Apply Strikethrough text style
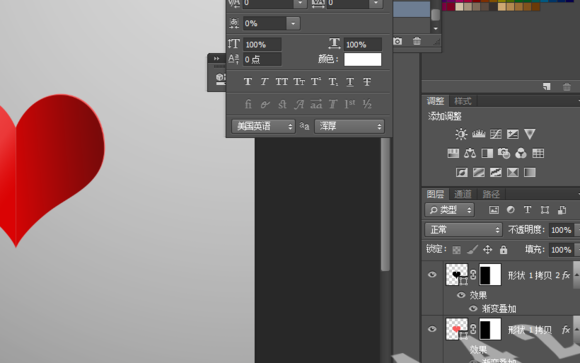 tap(367, 82)
